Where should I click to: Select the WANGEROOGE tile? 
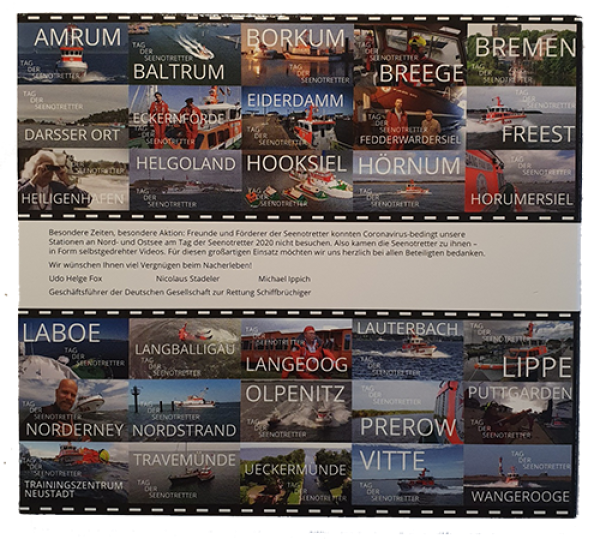tap(518, 475)
